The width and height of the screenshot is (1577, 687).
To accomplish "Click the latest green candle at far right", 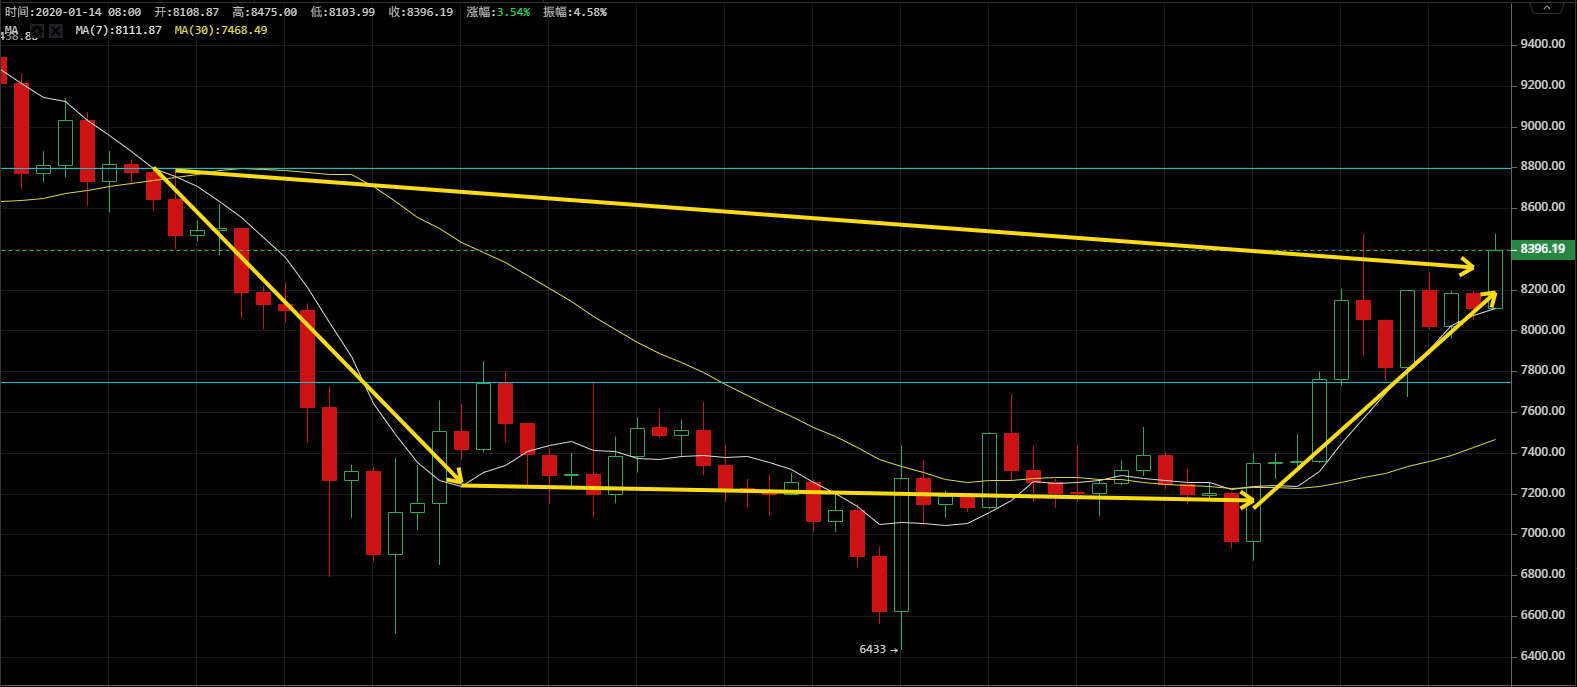I will [1495, 279].
